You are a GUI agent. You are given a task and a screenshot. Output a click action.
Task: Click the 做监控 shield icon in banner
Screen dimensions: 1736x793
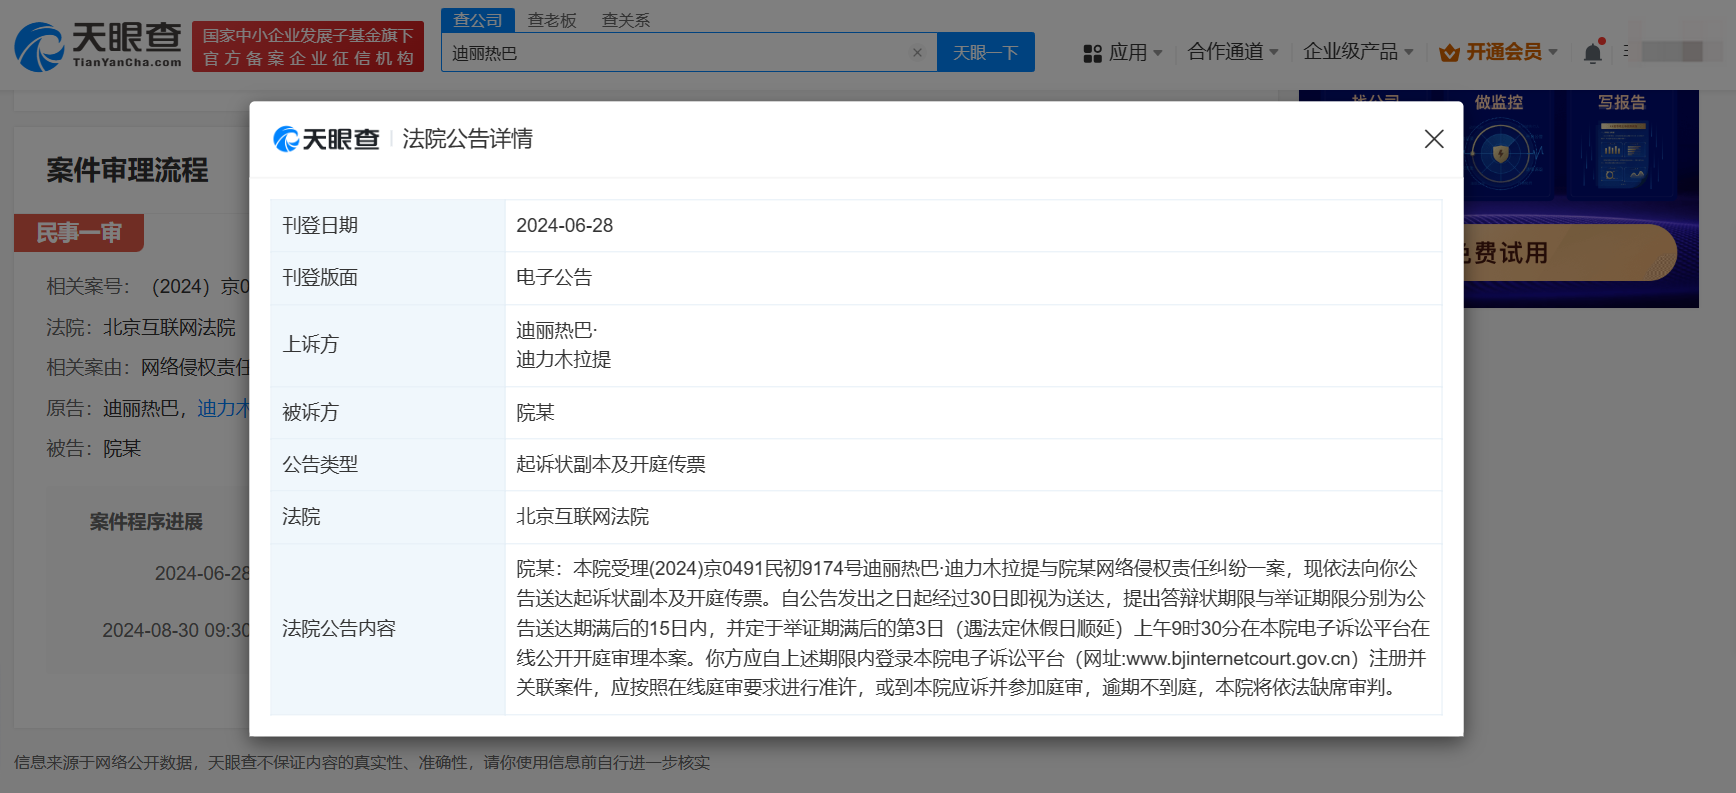click(1500, 154)
